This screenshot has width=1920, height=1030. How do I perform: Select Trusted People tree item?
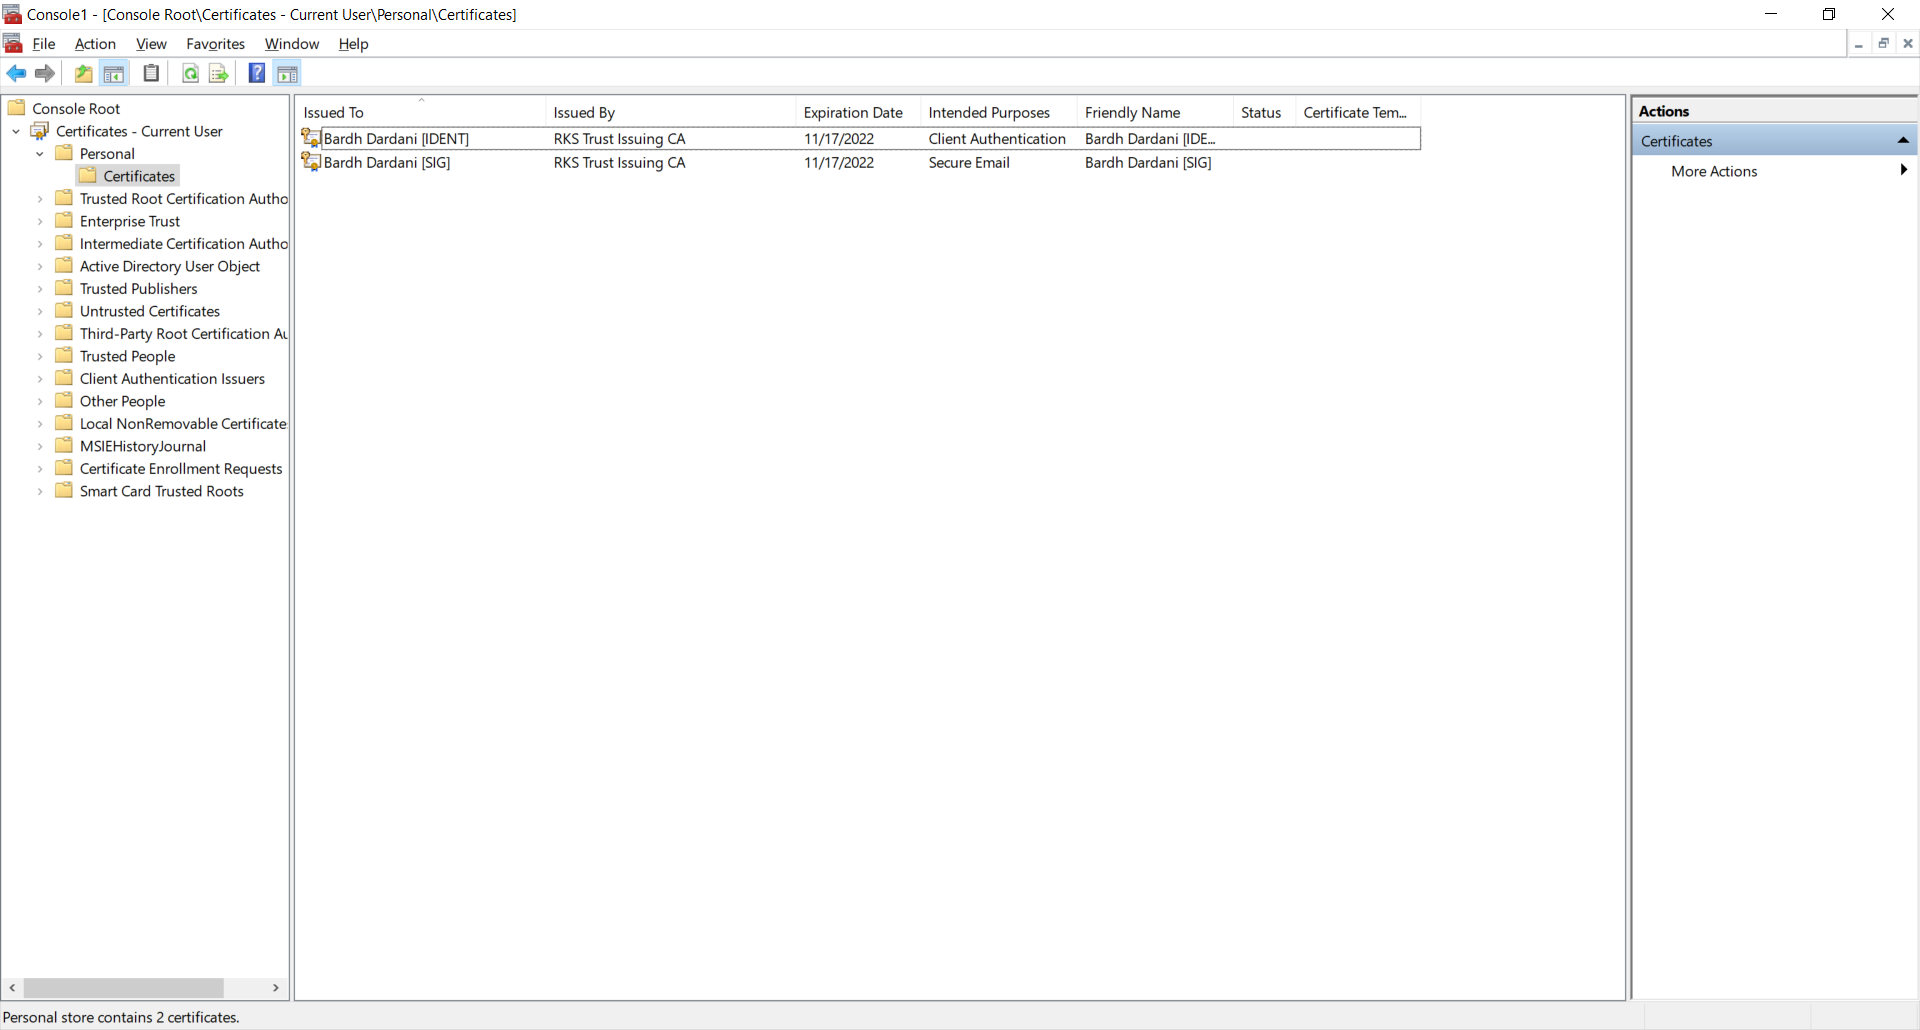[127, 356]
